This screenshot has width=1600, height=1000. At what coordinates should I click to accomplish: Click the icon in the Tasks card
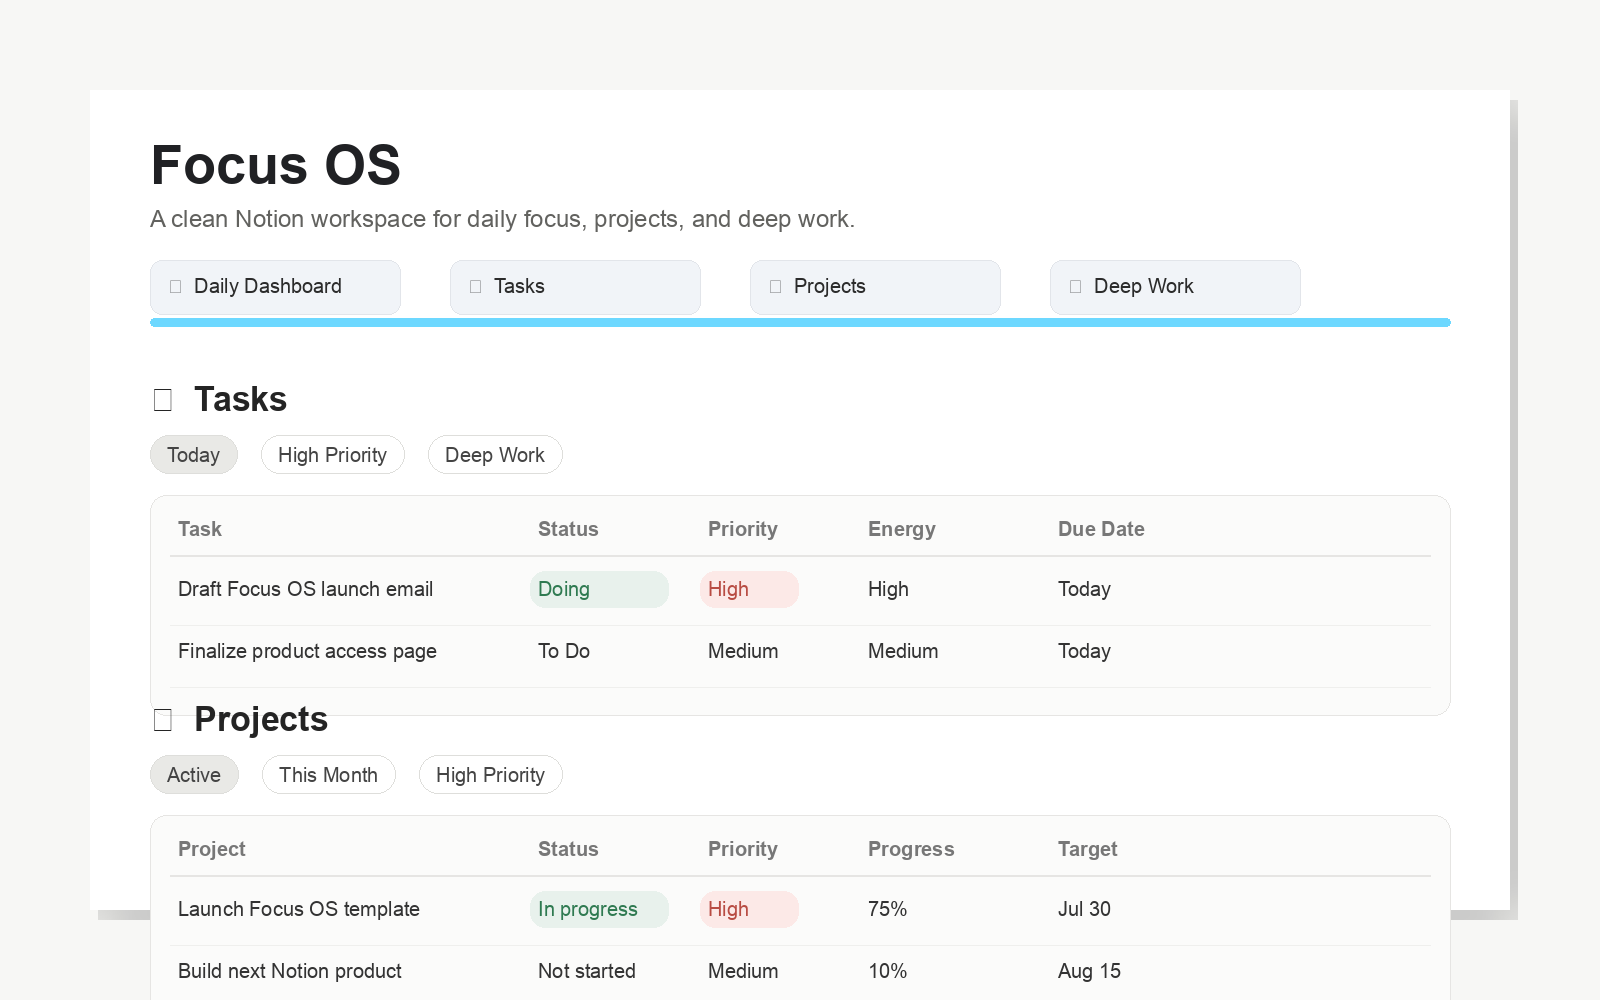coord(476,287)
